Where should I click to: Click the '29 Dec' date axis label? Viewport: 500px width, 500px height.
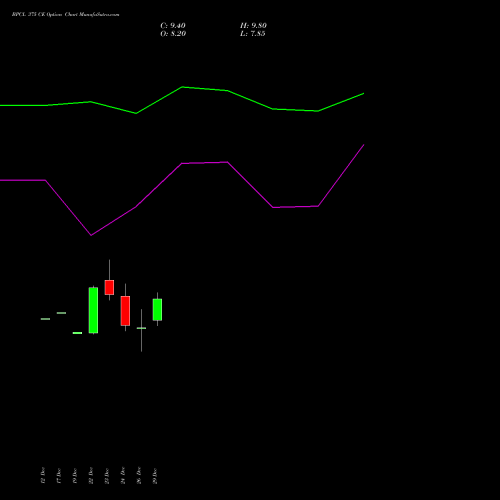(155, 476)
